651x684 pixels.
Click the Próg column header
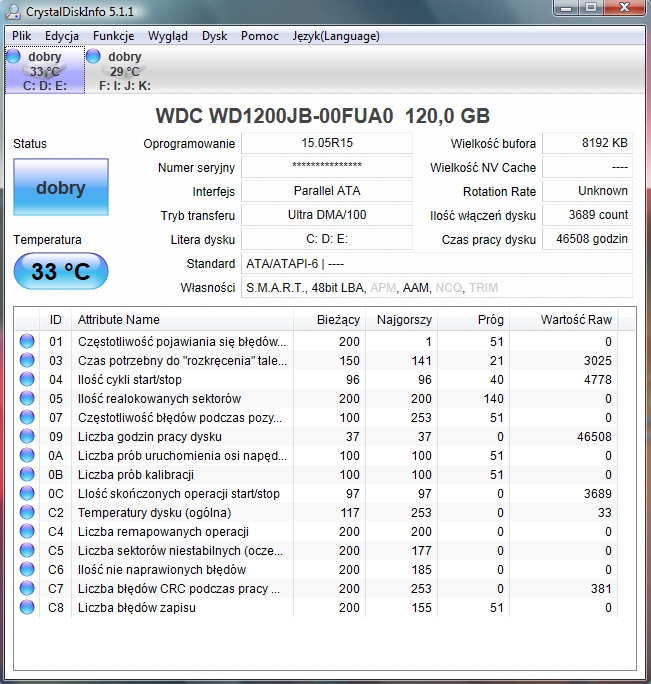(473, 320)
